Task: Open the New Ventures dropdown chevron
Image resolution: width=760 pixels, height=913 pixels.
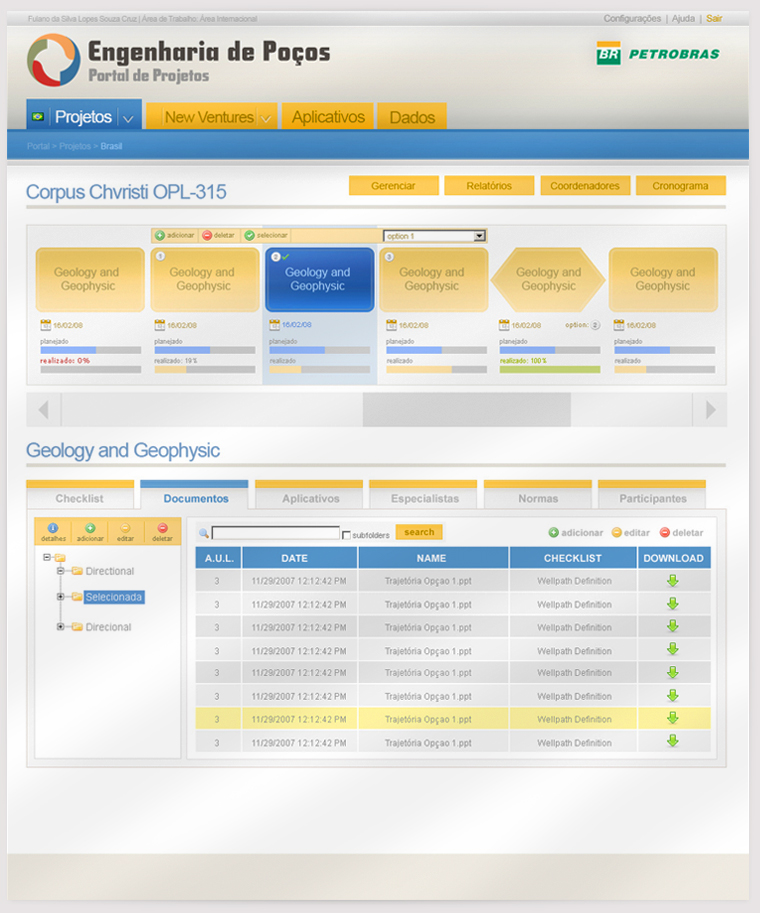Action: 266,118
